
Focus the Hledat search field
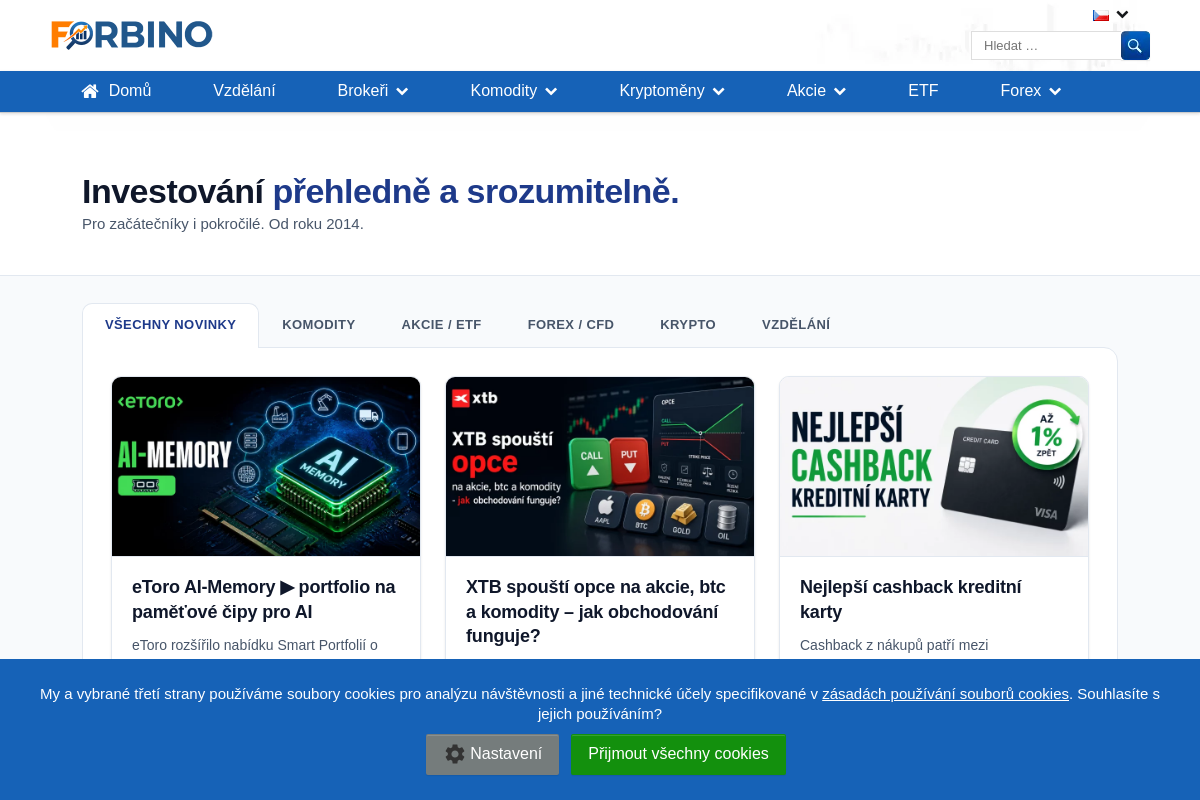(1046, 46)
